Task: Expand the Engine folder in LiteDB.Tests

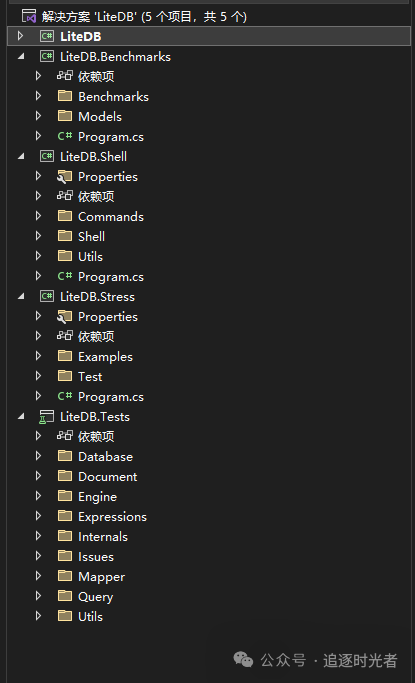Action: tap(38, 496)
